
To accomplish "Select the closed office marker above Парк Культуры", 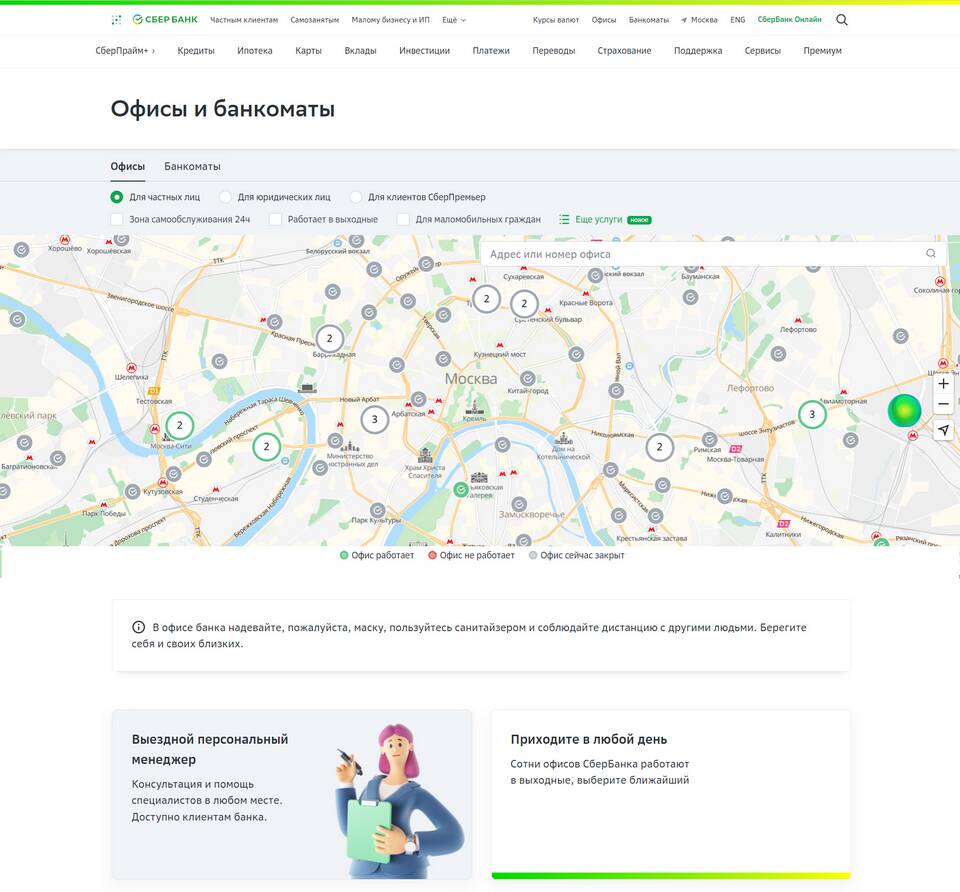I will (x=378, y=510).
